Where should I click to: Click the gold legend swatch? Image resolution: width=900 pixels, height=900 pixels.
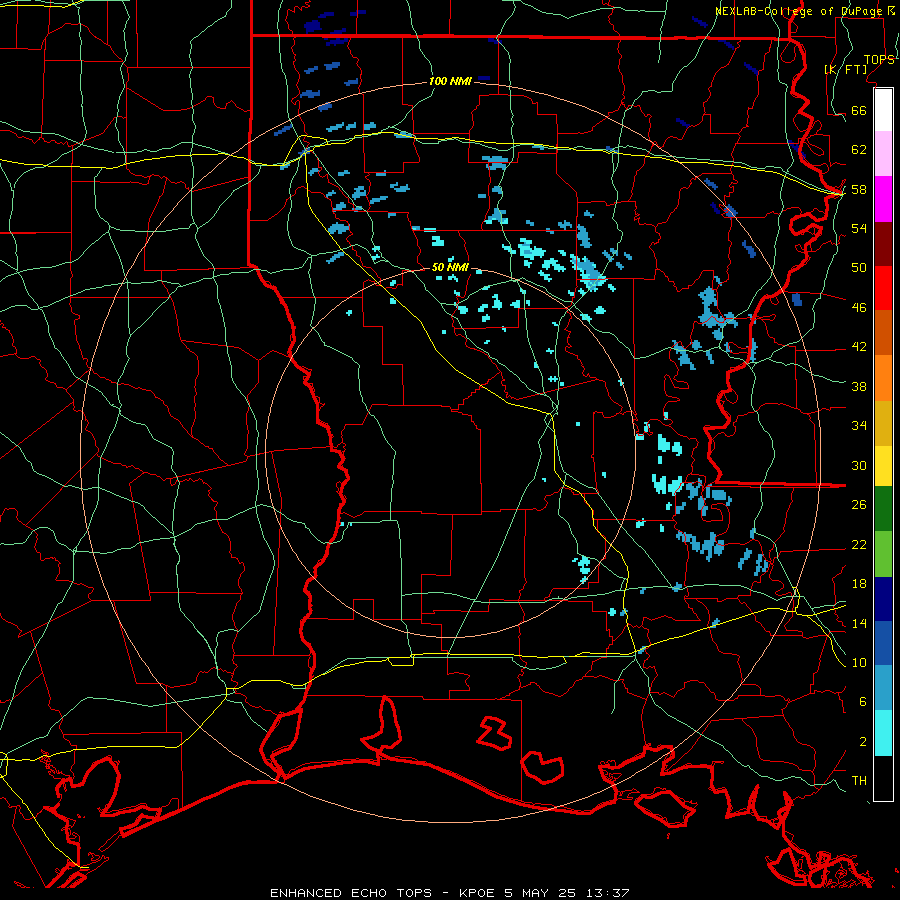tap(883, 423)
